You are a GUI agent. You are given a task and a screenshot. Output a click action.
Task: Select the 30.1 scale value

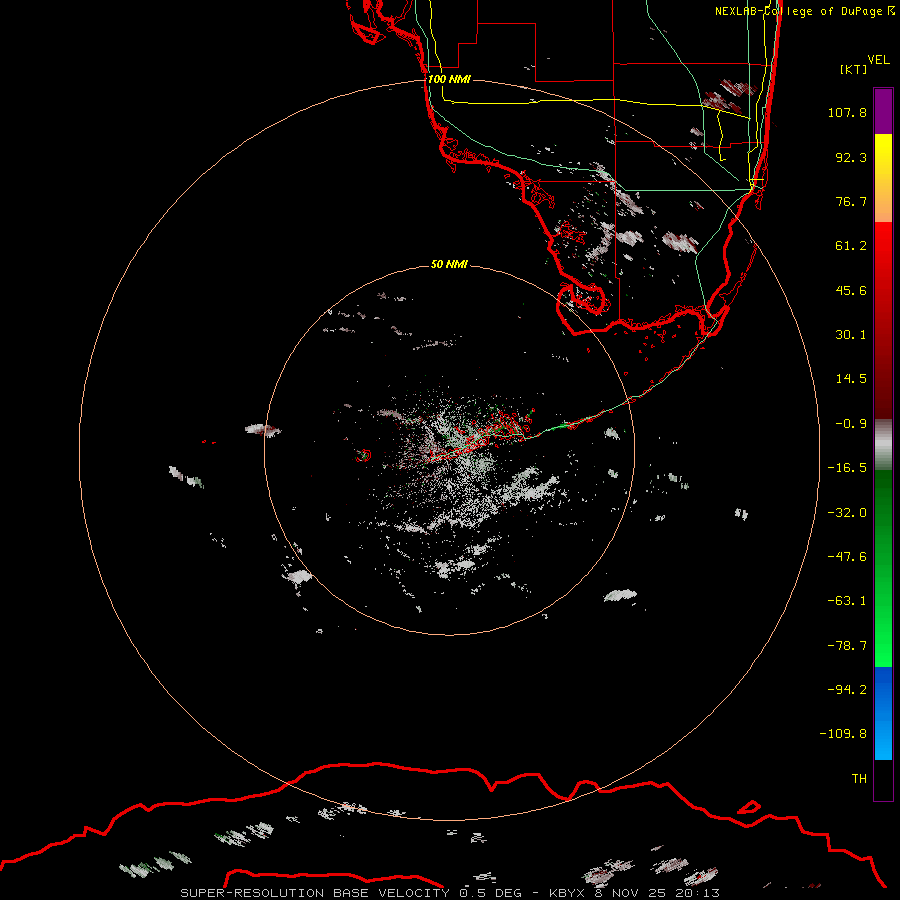click(x=851, y=335)
